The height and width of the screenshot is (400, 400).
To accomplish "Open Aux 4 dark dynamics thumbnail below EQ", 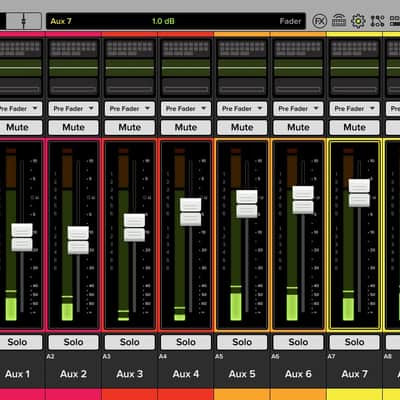I will [186, 87].
